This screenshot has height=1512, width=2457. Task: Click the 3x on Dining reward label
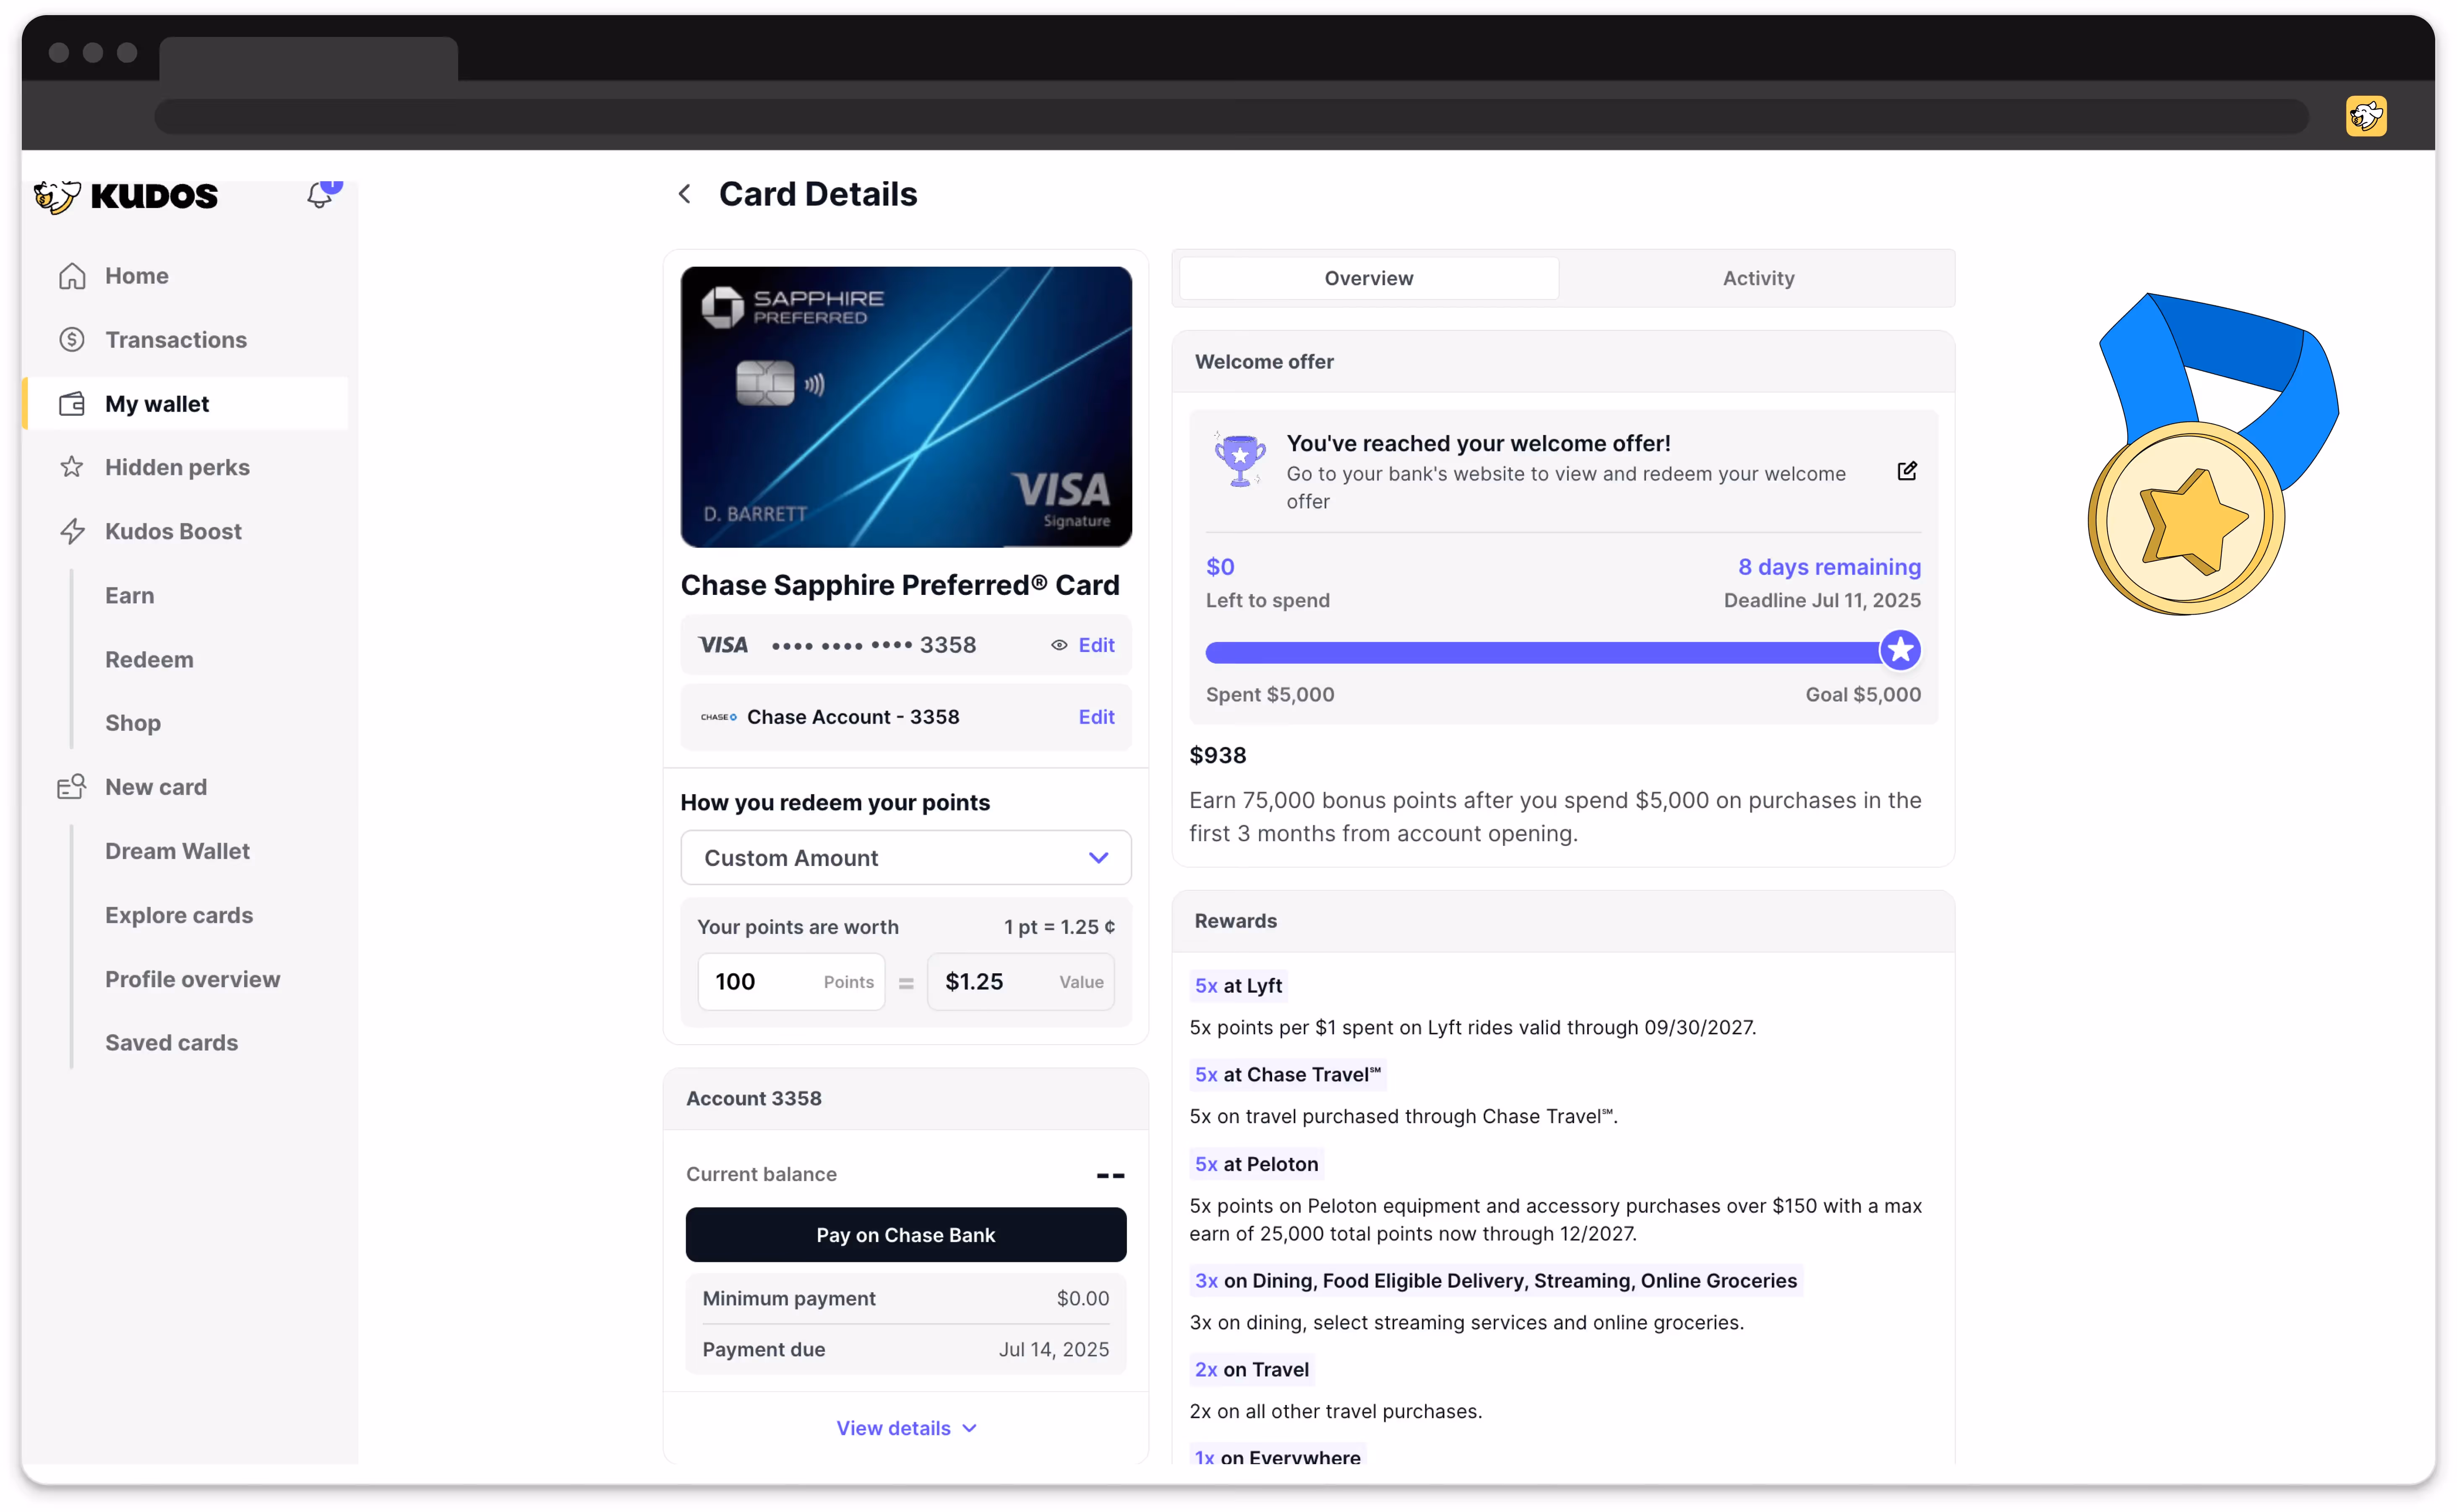[x=1496, y=1281]
